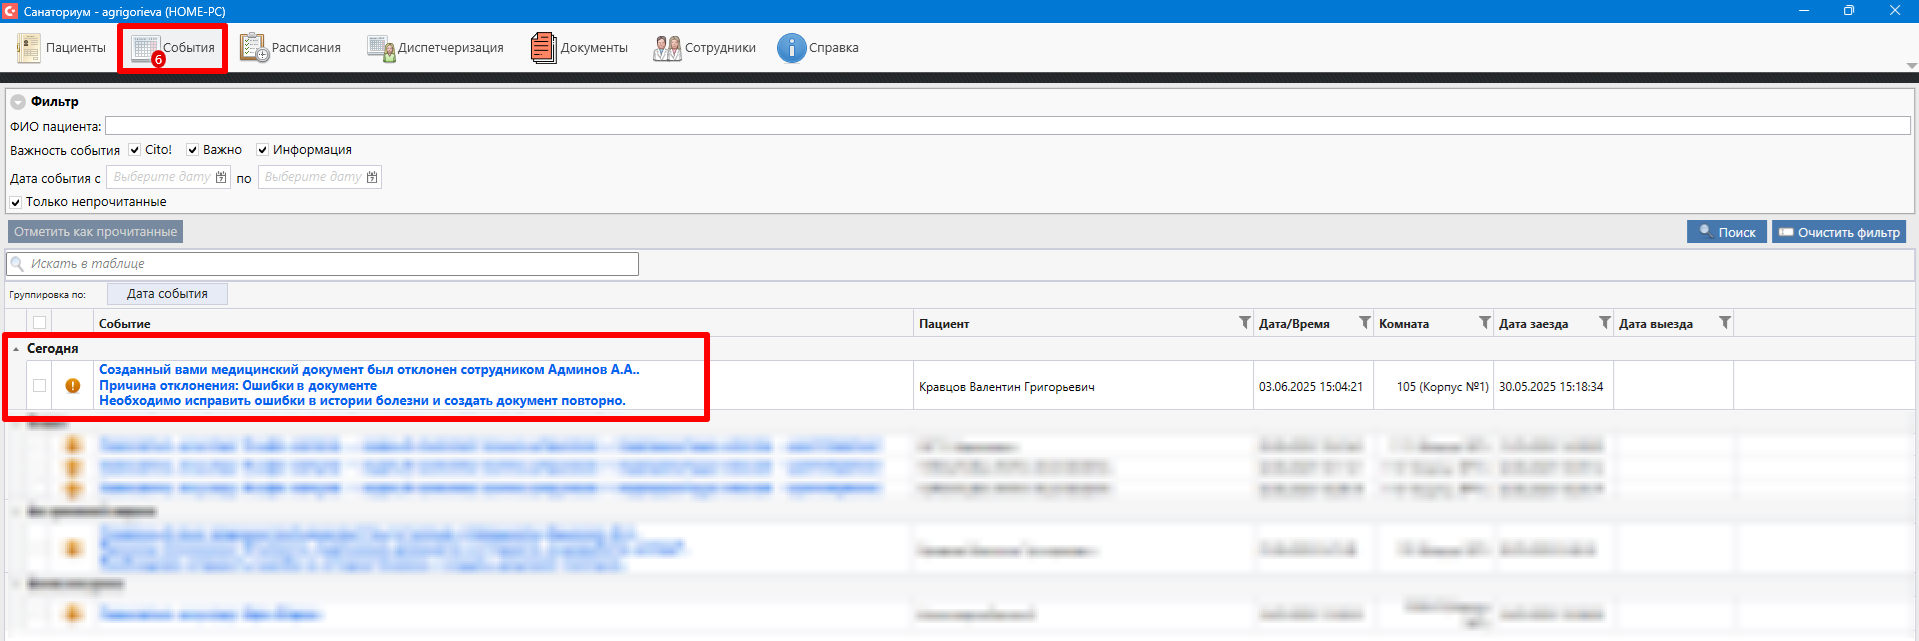Switch to the События tab

[x=174, y=48]
